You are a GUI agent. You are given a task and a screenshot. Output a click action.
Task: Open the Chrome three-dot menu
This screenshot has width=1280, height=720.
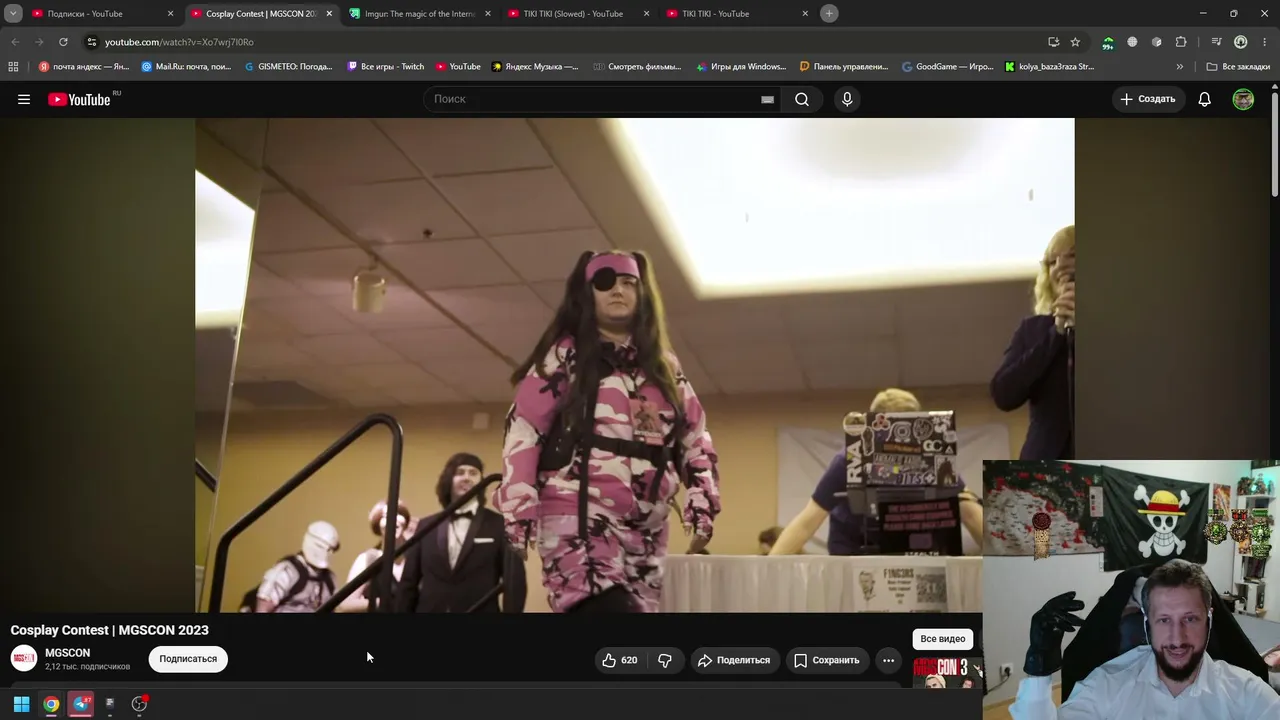point(1265,42)
